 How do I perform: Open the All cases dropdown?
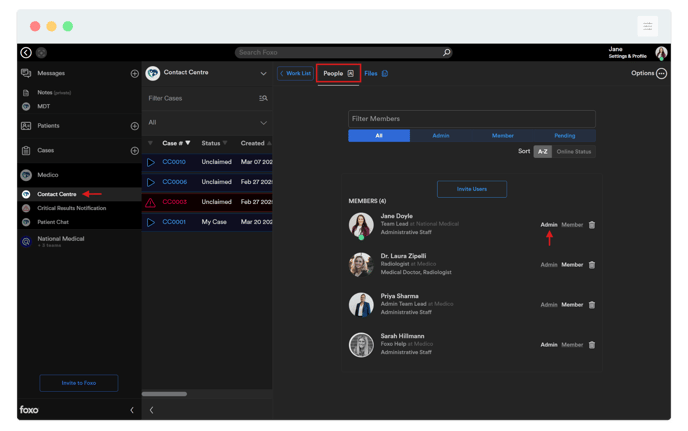point(207,123)
